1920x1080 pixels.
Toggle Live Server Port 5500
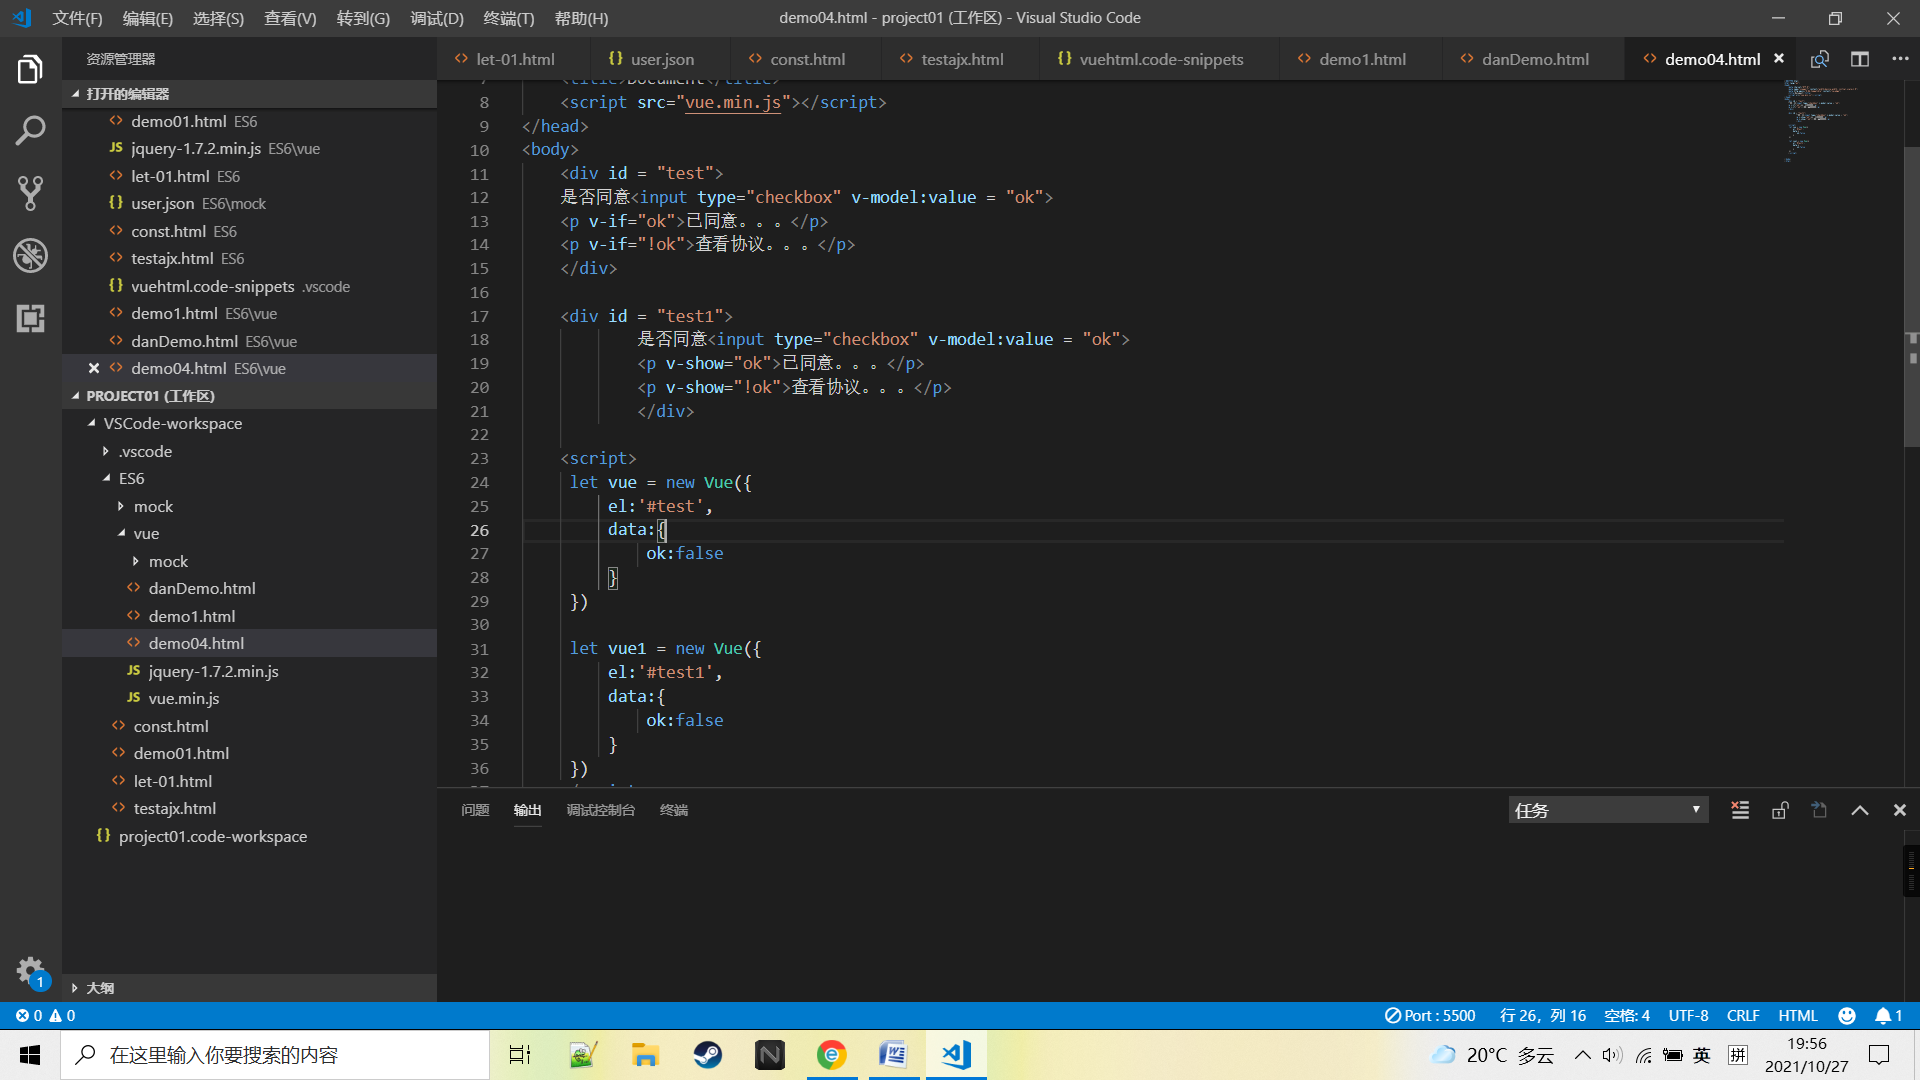click(x=1430, y=1015)
